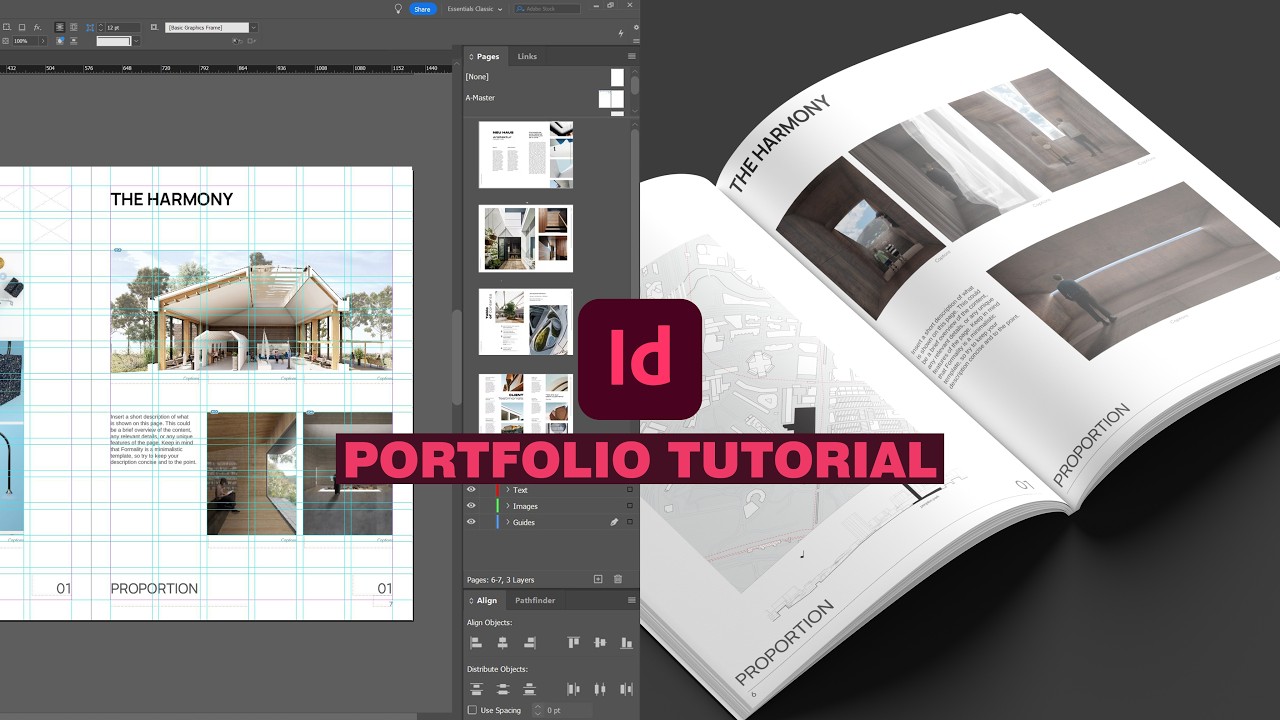Viewport: 1280px width, 720px height.
Task: Click the lightning quick apply icon
Action: [621, 33]
